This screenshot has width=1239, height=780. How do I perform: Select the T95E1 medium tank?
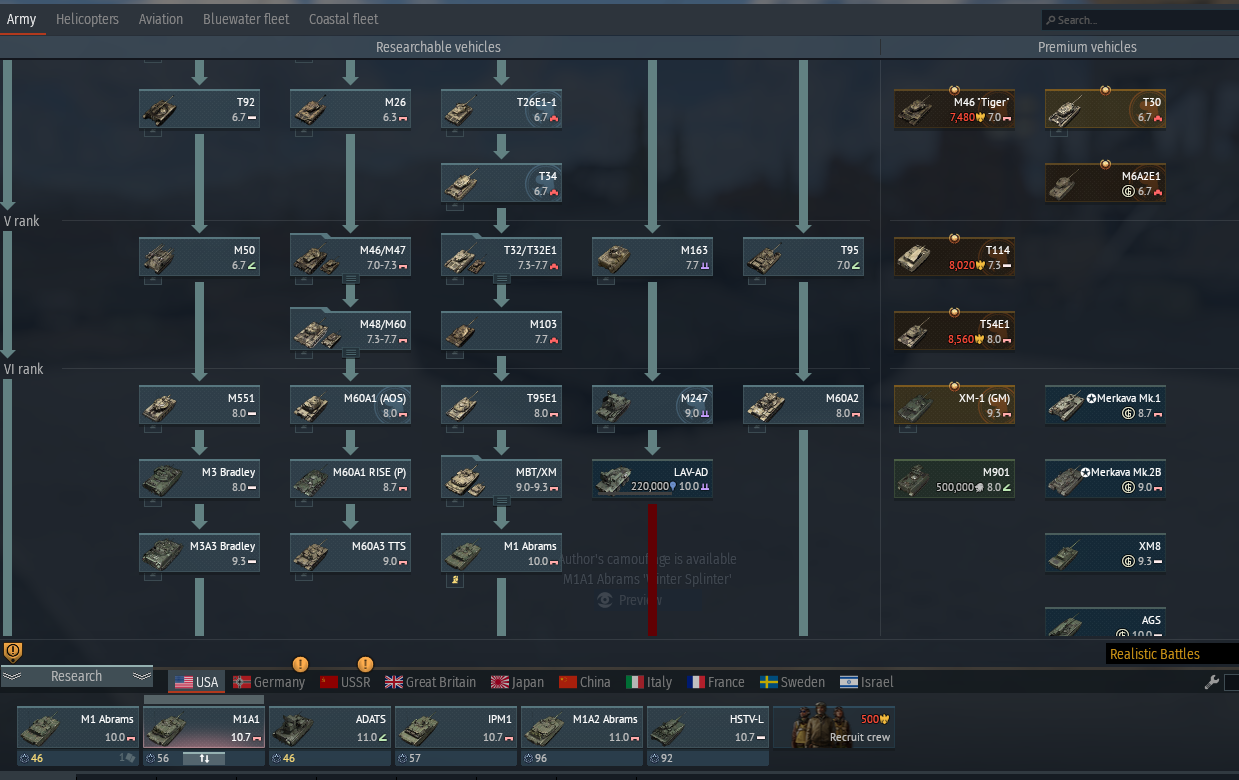click(x=501, y=405)
